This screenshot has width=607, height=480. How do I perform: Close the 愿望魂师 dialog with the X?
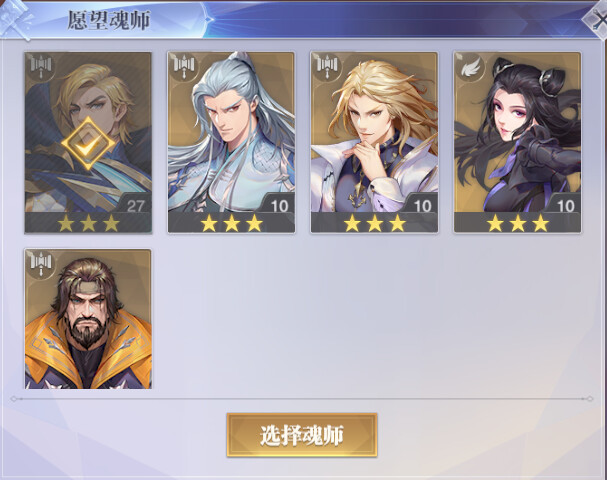click(597, 18)
